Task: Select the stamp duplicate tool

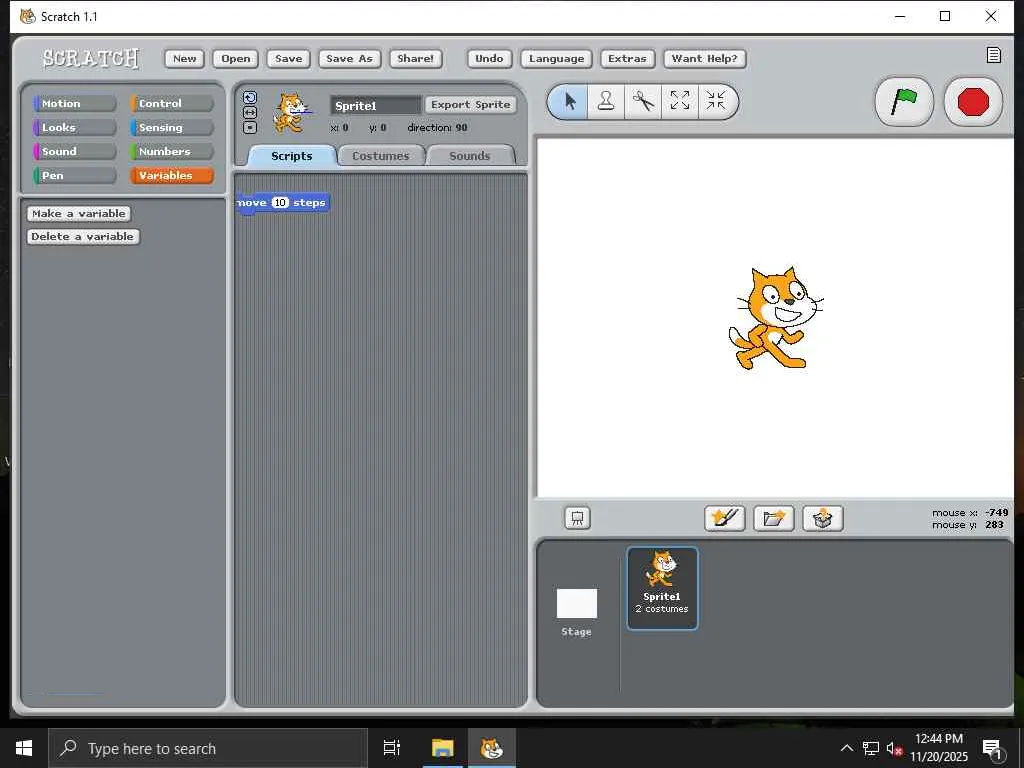Action: (606, 102)
